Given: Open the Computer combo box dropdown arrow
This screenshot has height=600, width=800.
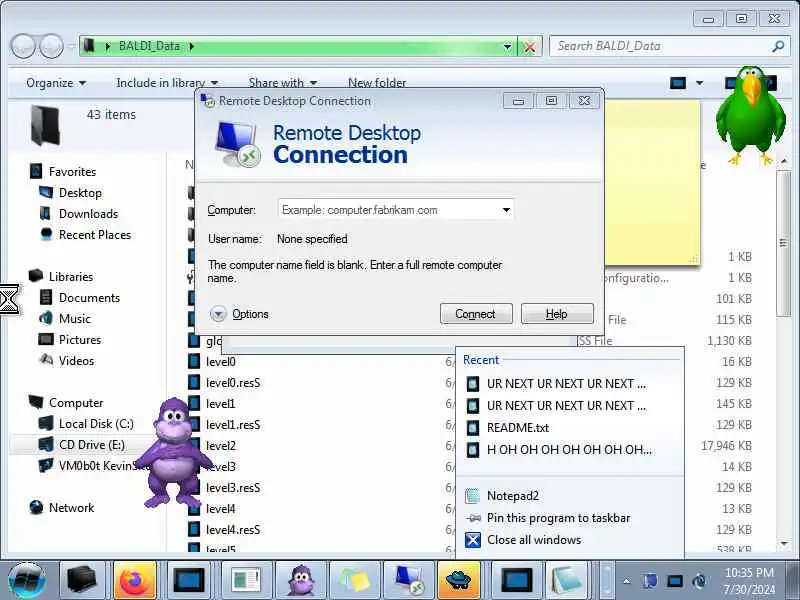Looking at the screenshot, I should (506, 210).
